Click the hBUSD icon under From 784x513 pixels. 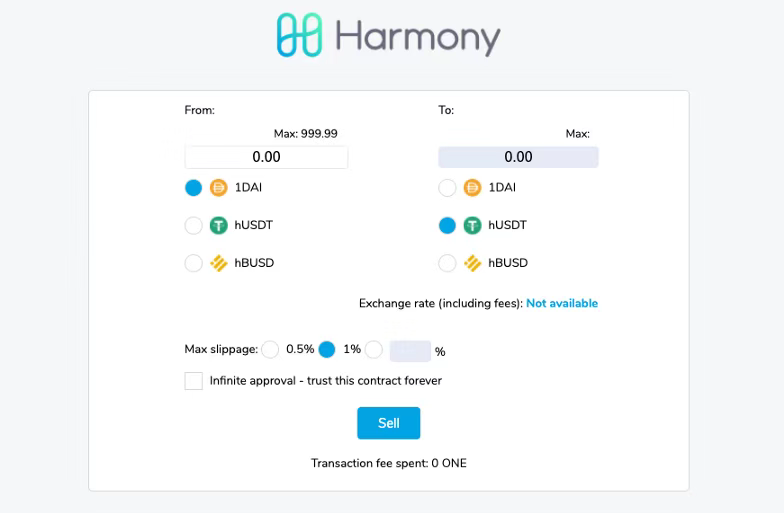(218, 263)
